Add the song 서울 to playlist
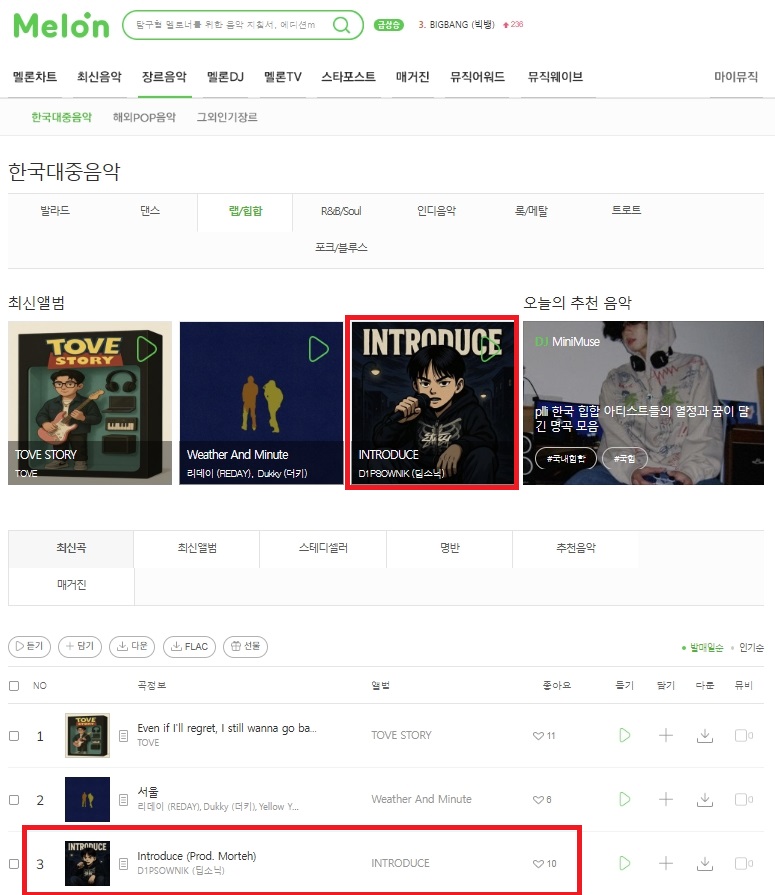 [665, 799]
